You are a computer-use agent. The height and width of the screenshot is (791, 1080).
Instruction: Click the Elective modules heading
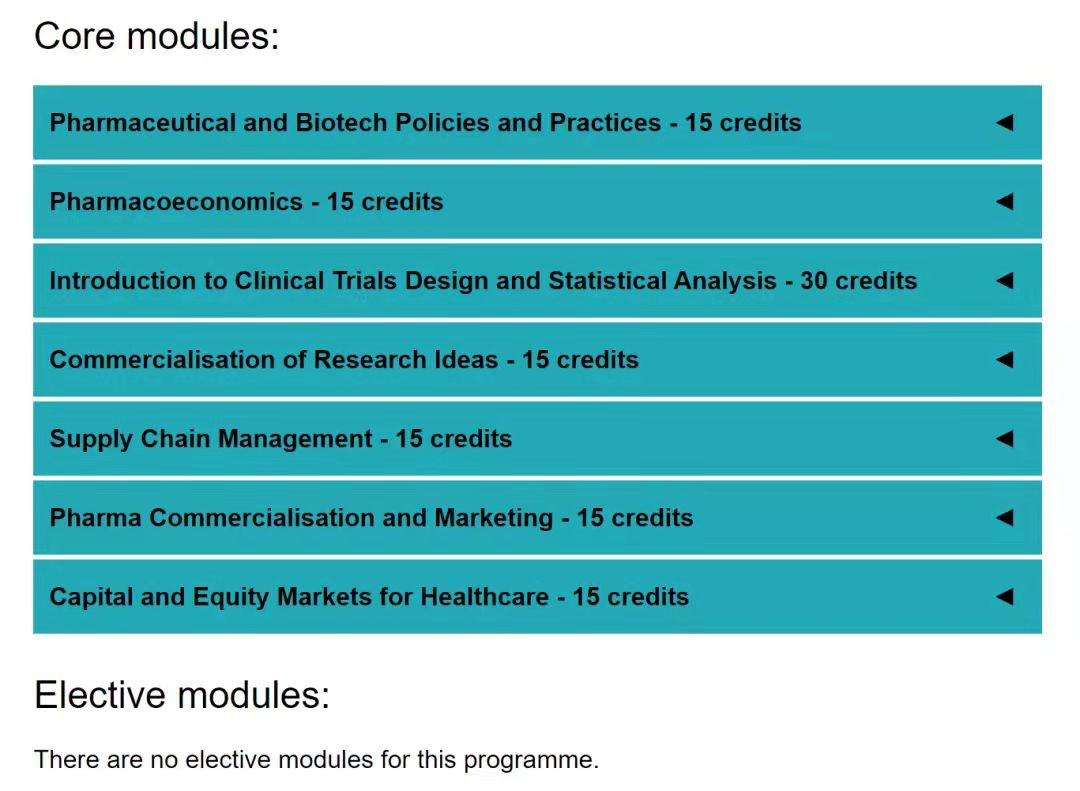183,695
